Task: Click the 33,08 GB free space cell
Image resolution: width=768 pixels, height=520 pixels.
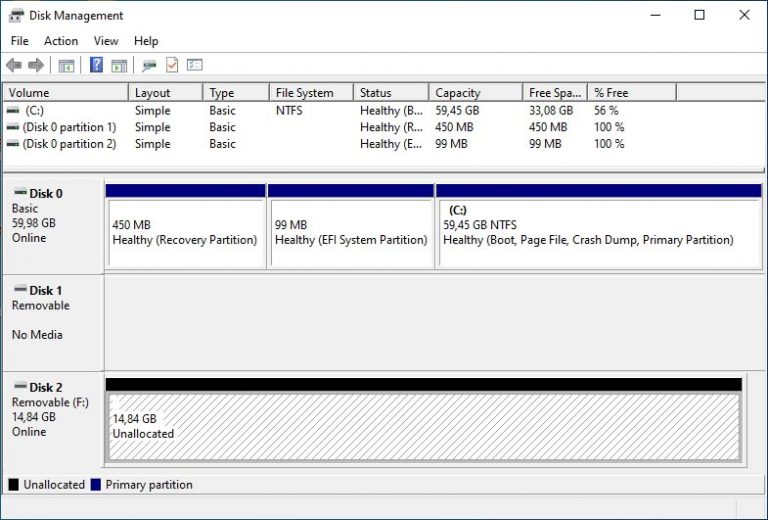Action: click(551, 111)
